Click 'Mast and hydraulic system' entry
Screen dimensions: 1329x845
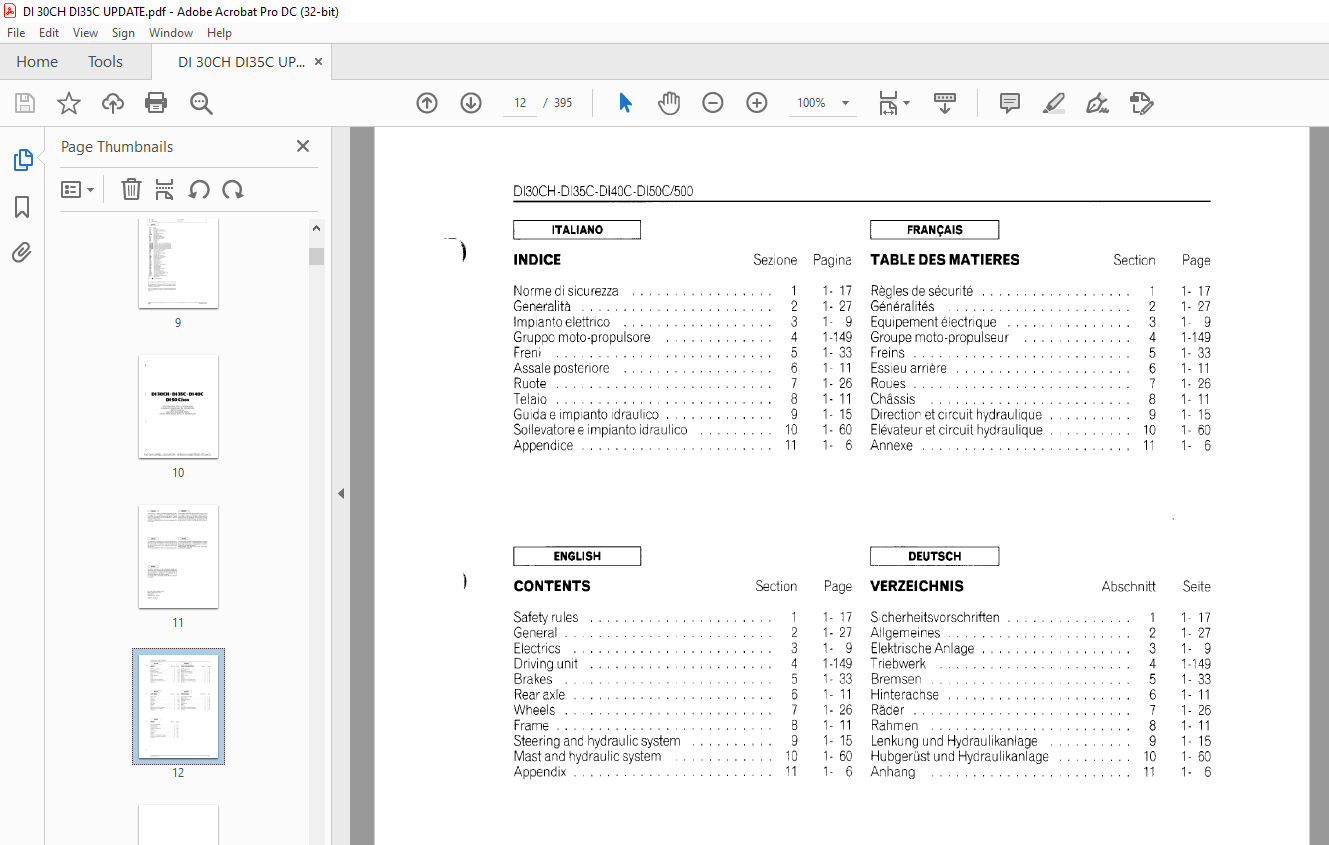pos(587,756)
